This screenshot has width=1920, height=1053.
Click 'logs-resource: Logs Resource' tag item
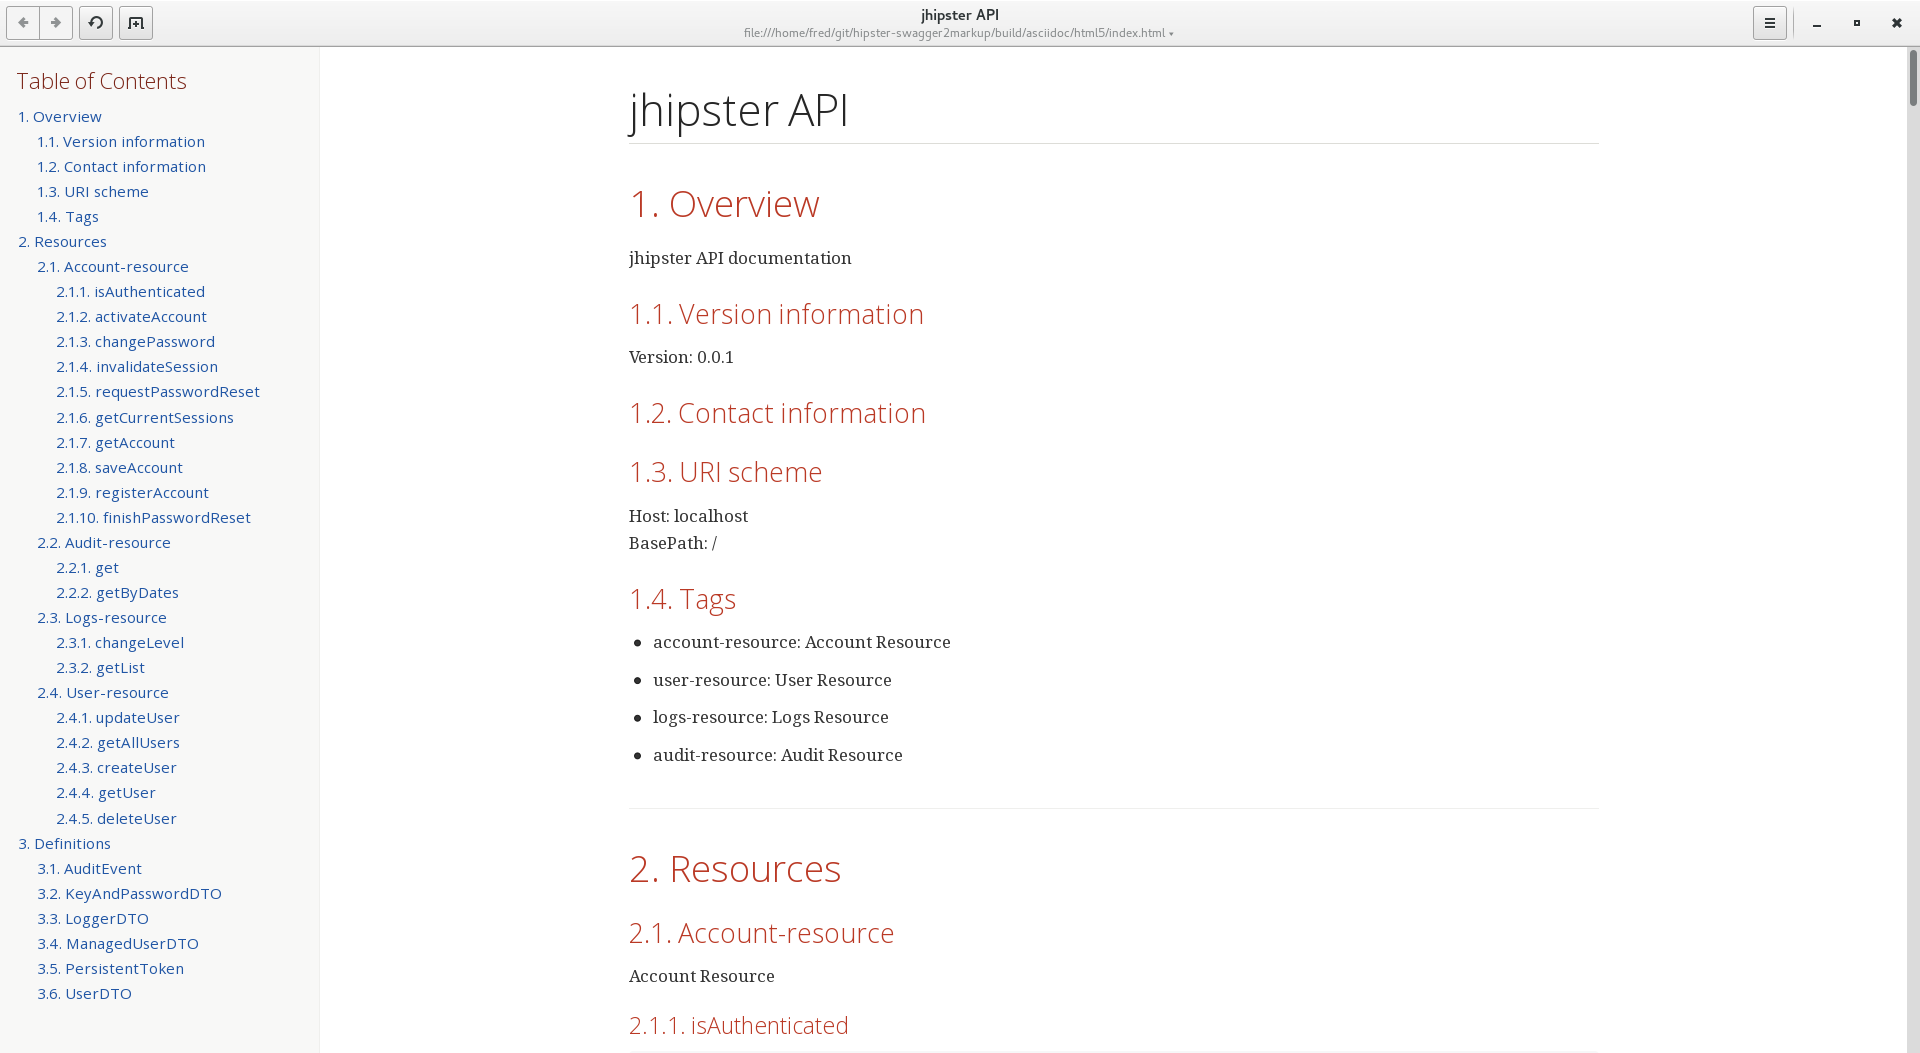[771, 717]
